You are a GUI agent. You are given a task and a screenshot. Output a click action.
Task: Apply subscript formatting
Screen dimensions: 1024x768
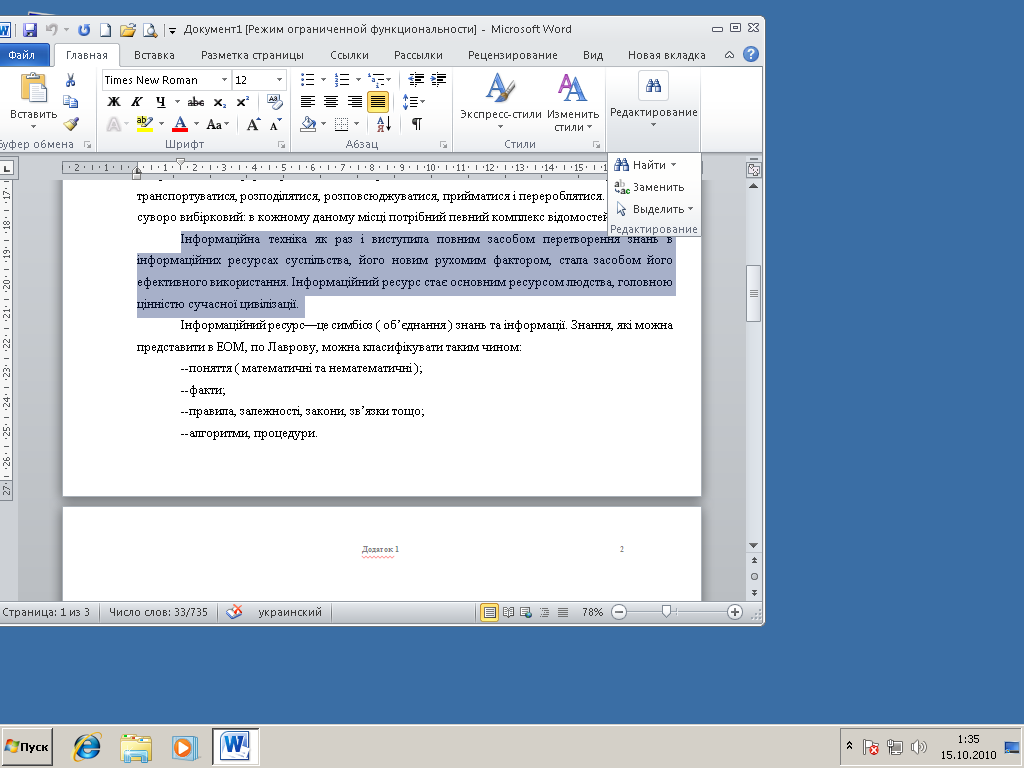coord(220,102)
